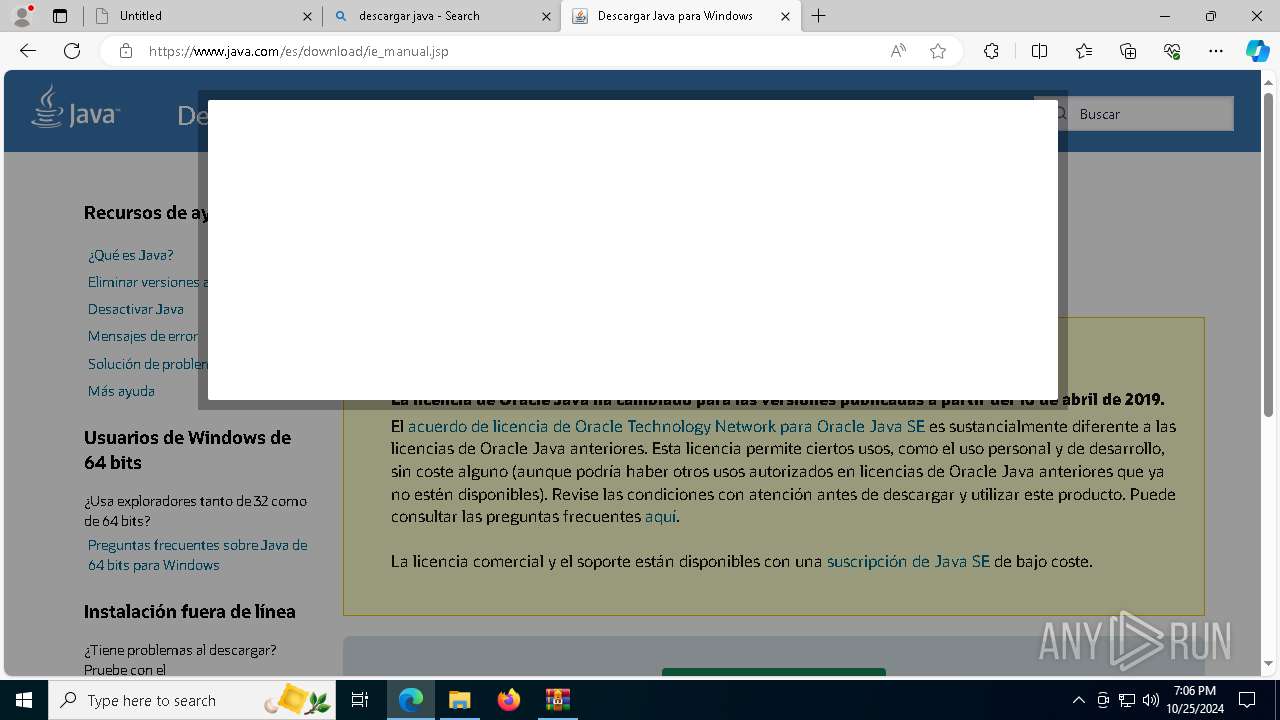Open WinRAR from taskbar
The width and height of the screenshot is (1280, 720).
[557, 700]
